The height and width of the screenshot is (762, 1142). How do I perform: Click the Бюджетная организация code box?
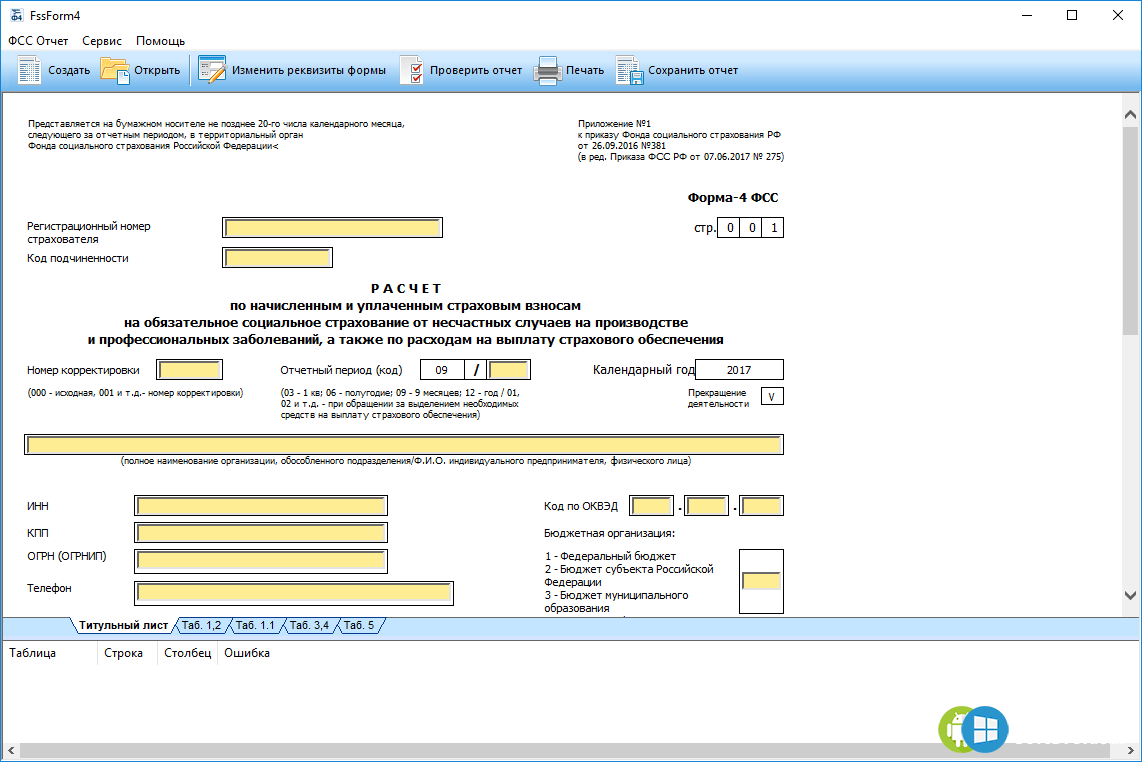coord(761,581)
